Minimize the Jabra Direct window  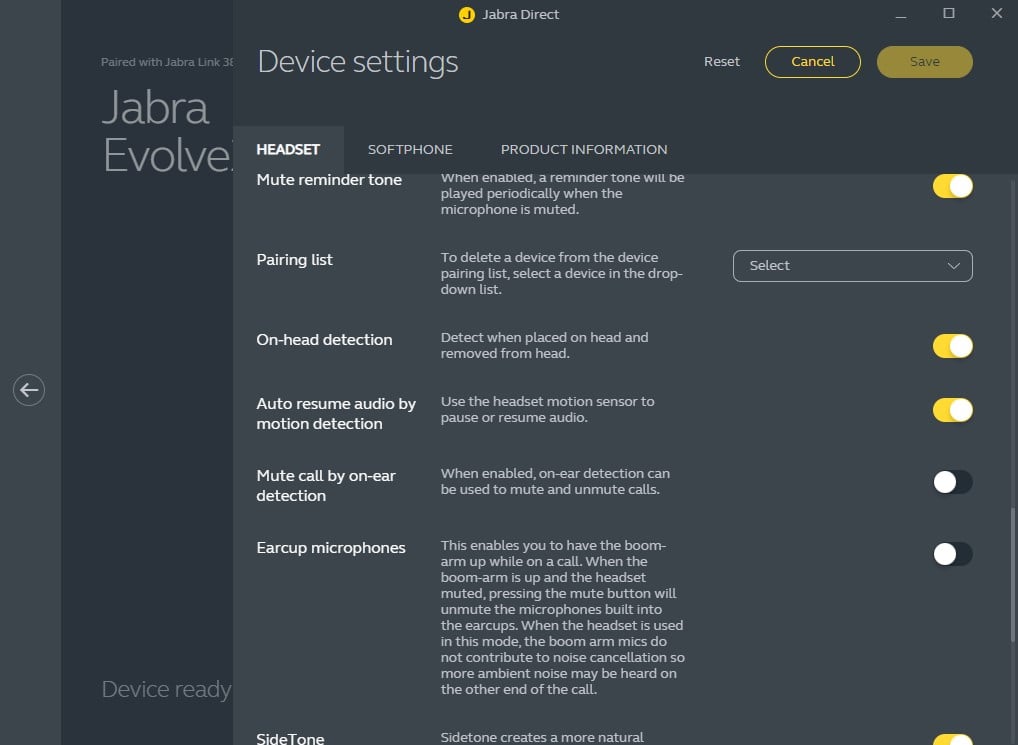tap(901, 14)
